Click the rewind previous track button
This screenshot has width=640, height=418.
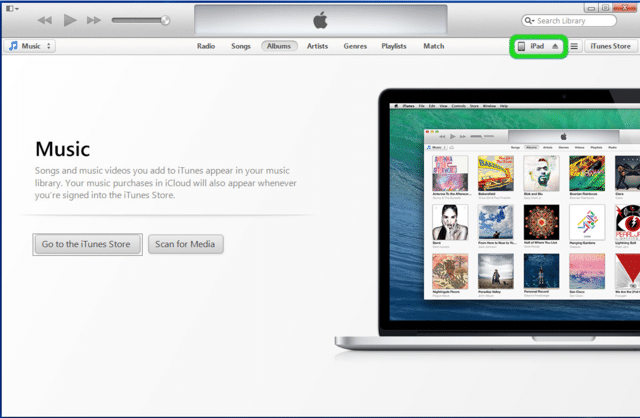click(x=45, y=20)
